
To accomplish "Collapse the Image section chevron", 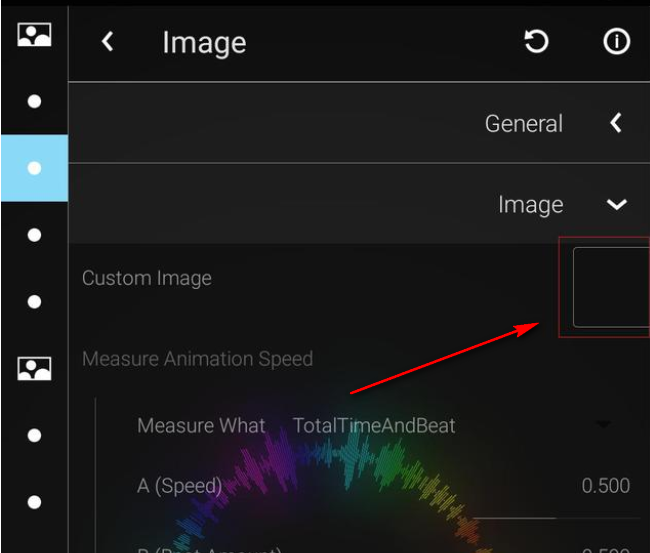I will 616,205.
